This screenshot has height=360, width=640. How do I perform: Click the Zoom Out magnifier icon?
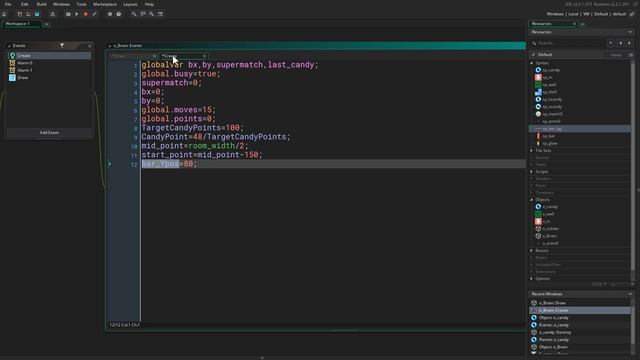[134, 14]
